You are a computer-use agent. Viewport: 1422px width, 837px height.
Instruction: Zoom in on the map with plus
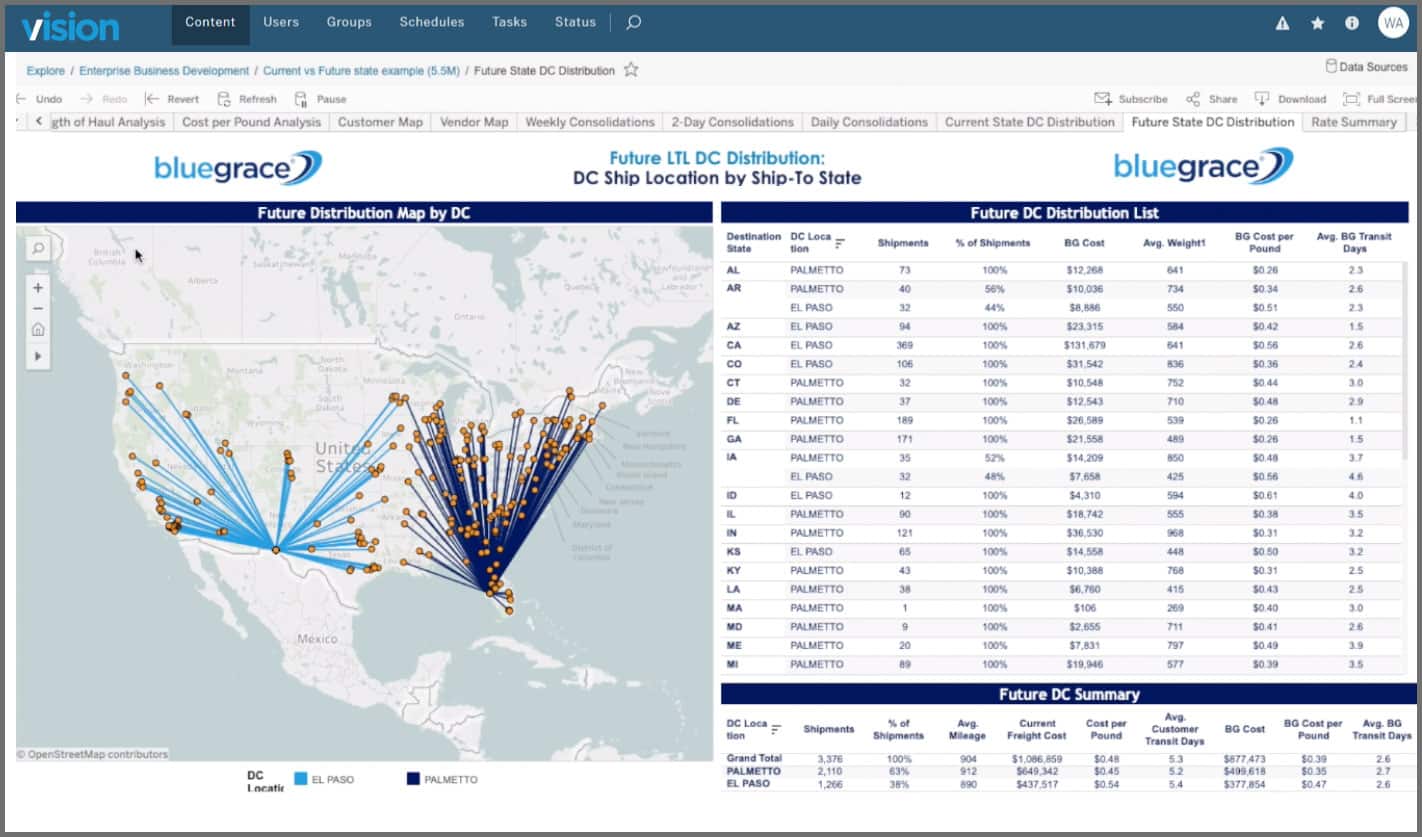click(38, 288)
